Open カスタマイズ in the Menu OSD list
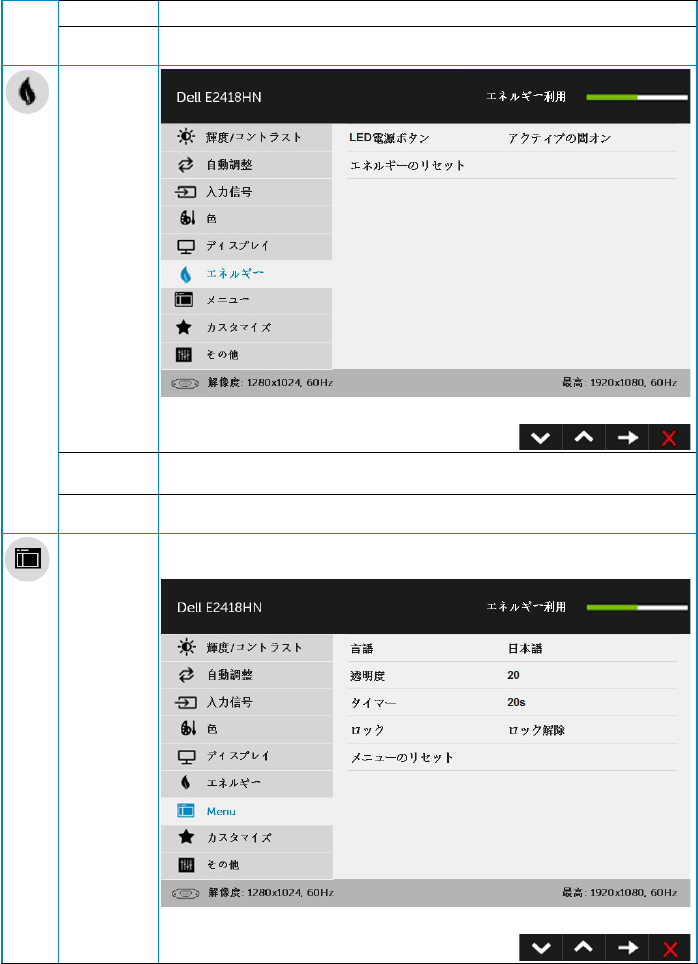This screenshot has height=964, width=698. tap(247, 837)
